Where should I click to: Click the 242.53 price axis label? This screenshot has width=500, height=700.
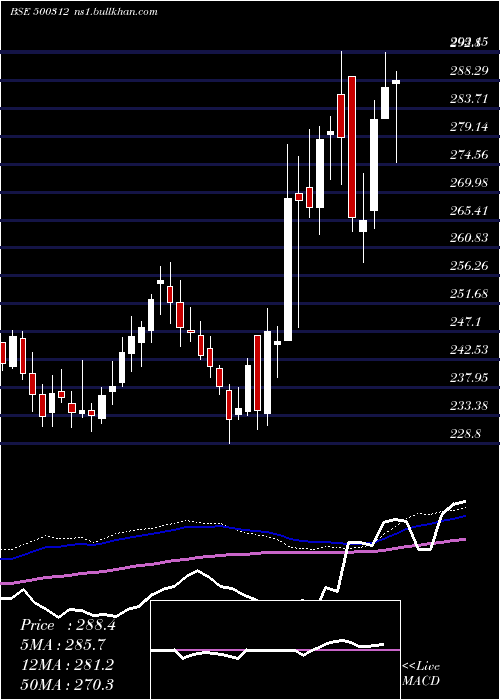[x=469, y=350]
